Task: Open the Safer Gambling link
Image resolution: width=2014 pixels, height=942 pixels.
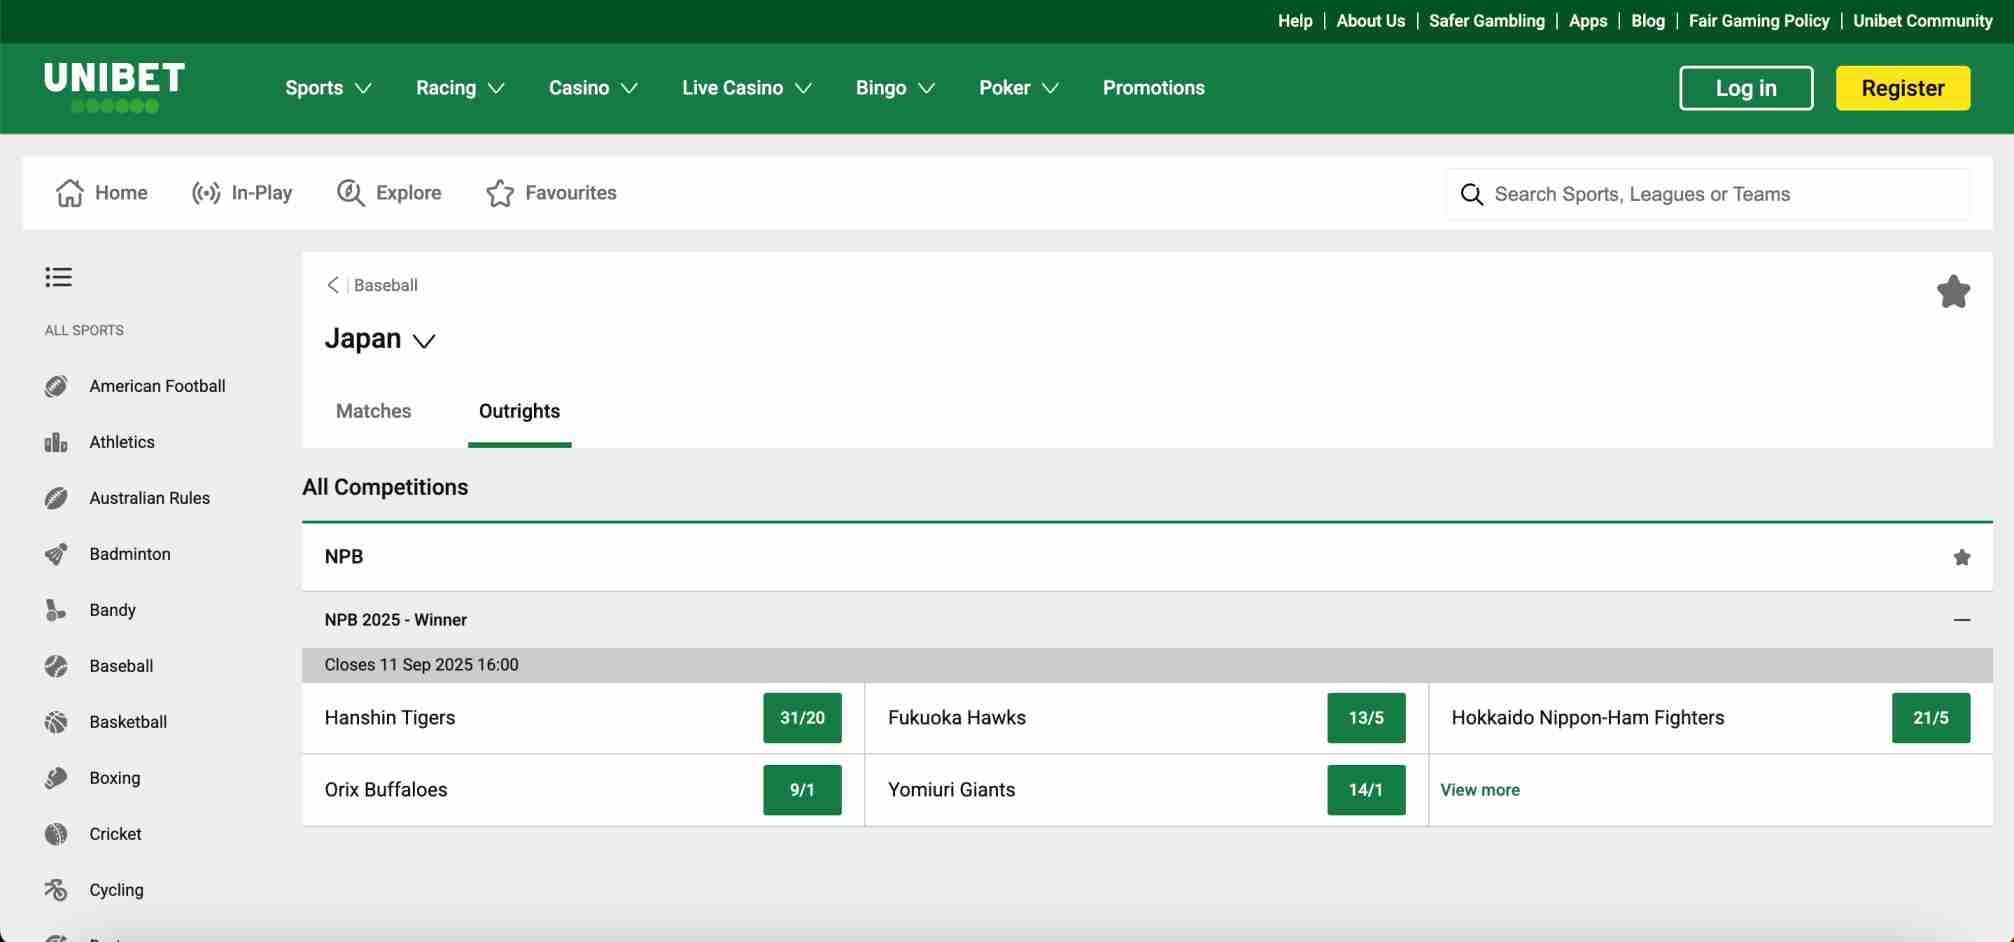Action: tap(1486, 21)
